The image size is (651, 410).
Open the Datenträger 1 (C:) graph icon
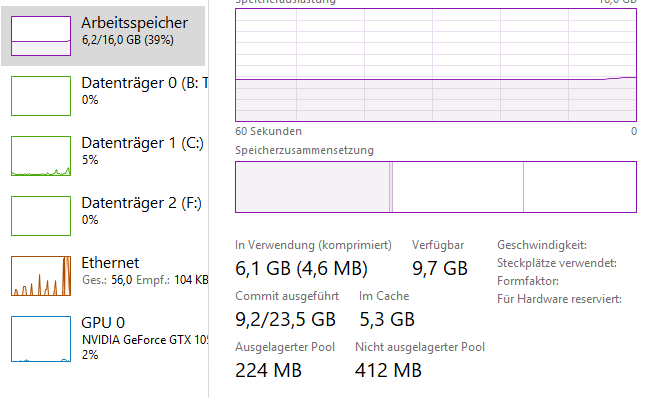[x=40, y=155]
